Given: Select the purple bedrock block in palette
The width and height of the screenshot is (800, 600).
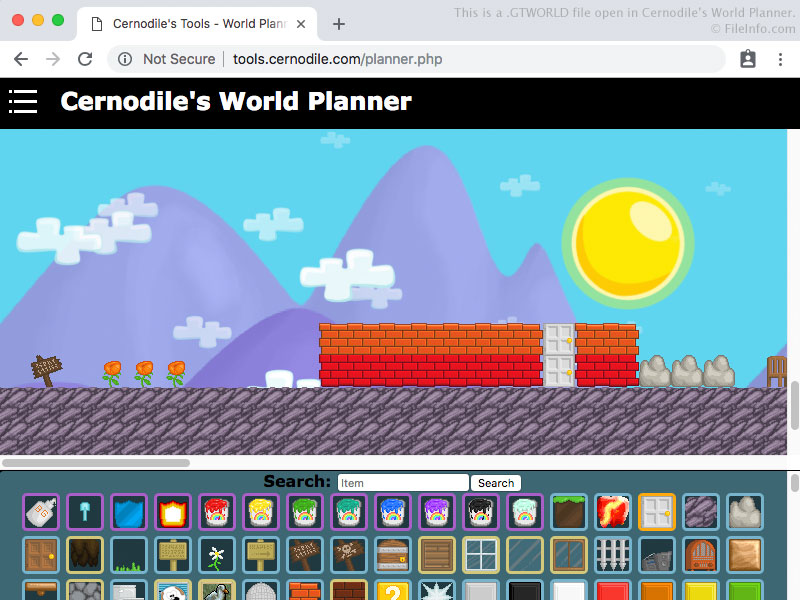Looking at the screenshot, I should click(700, 512).
